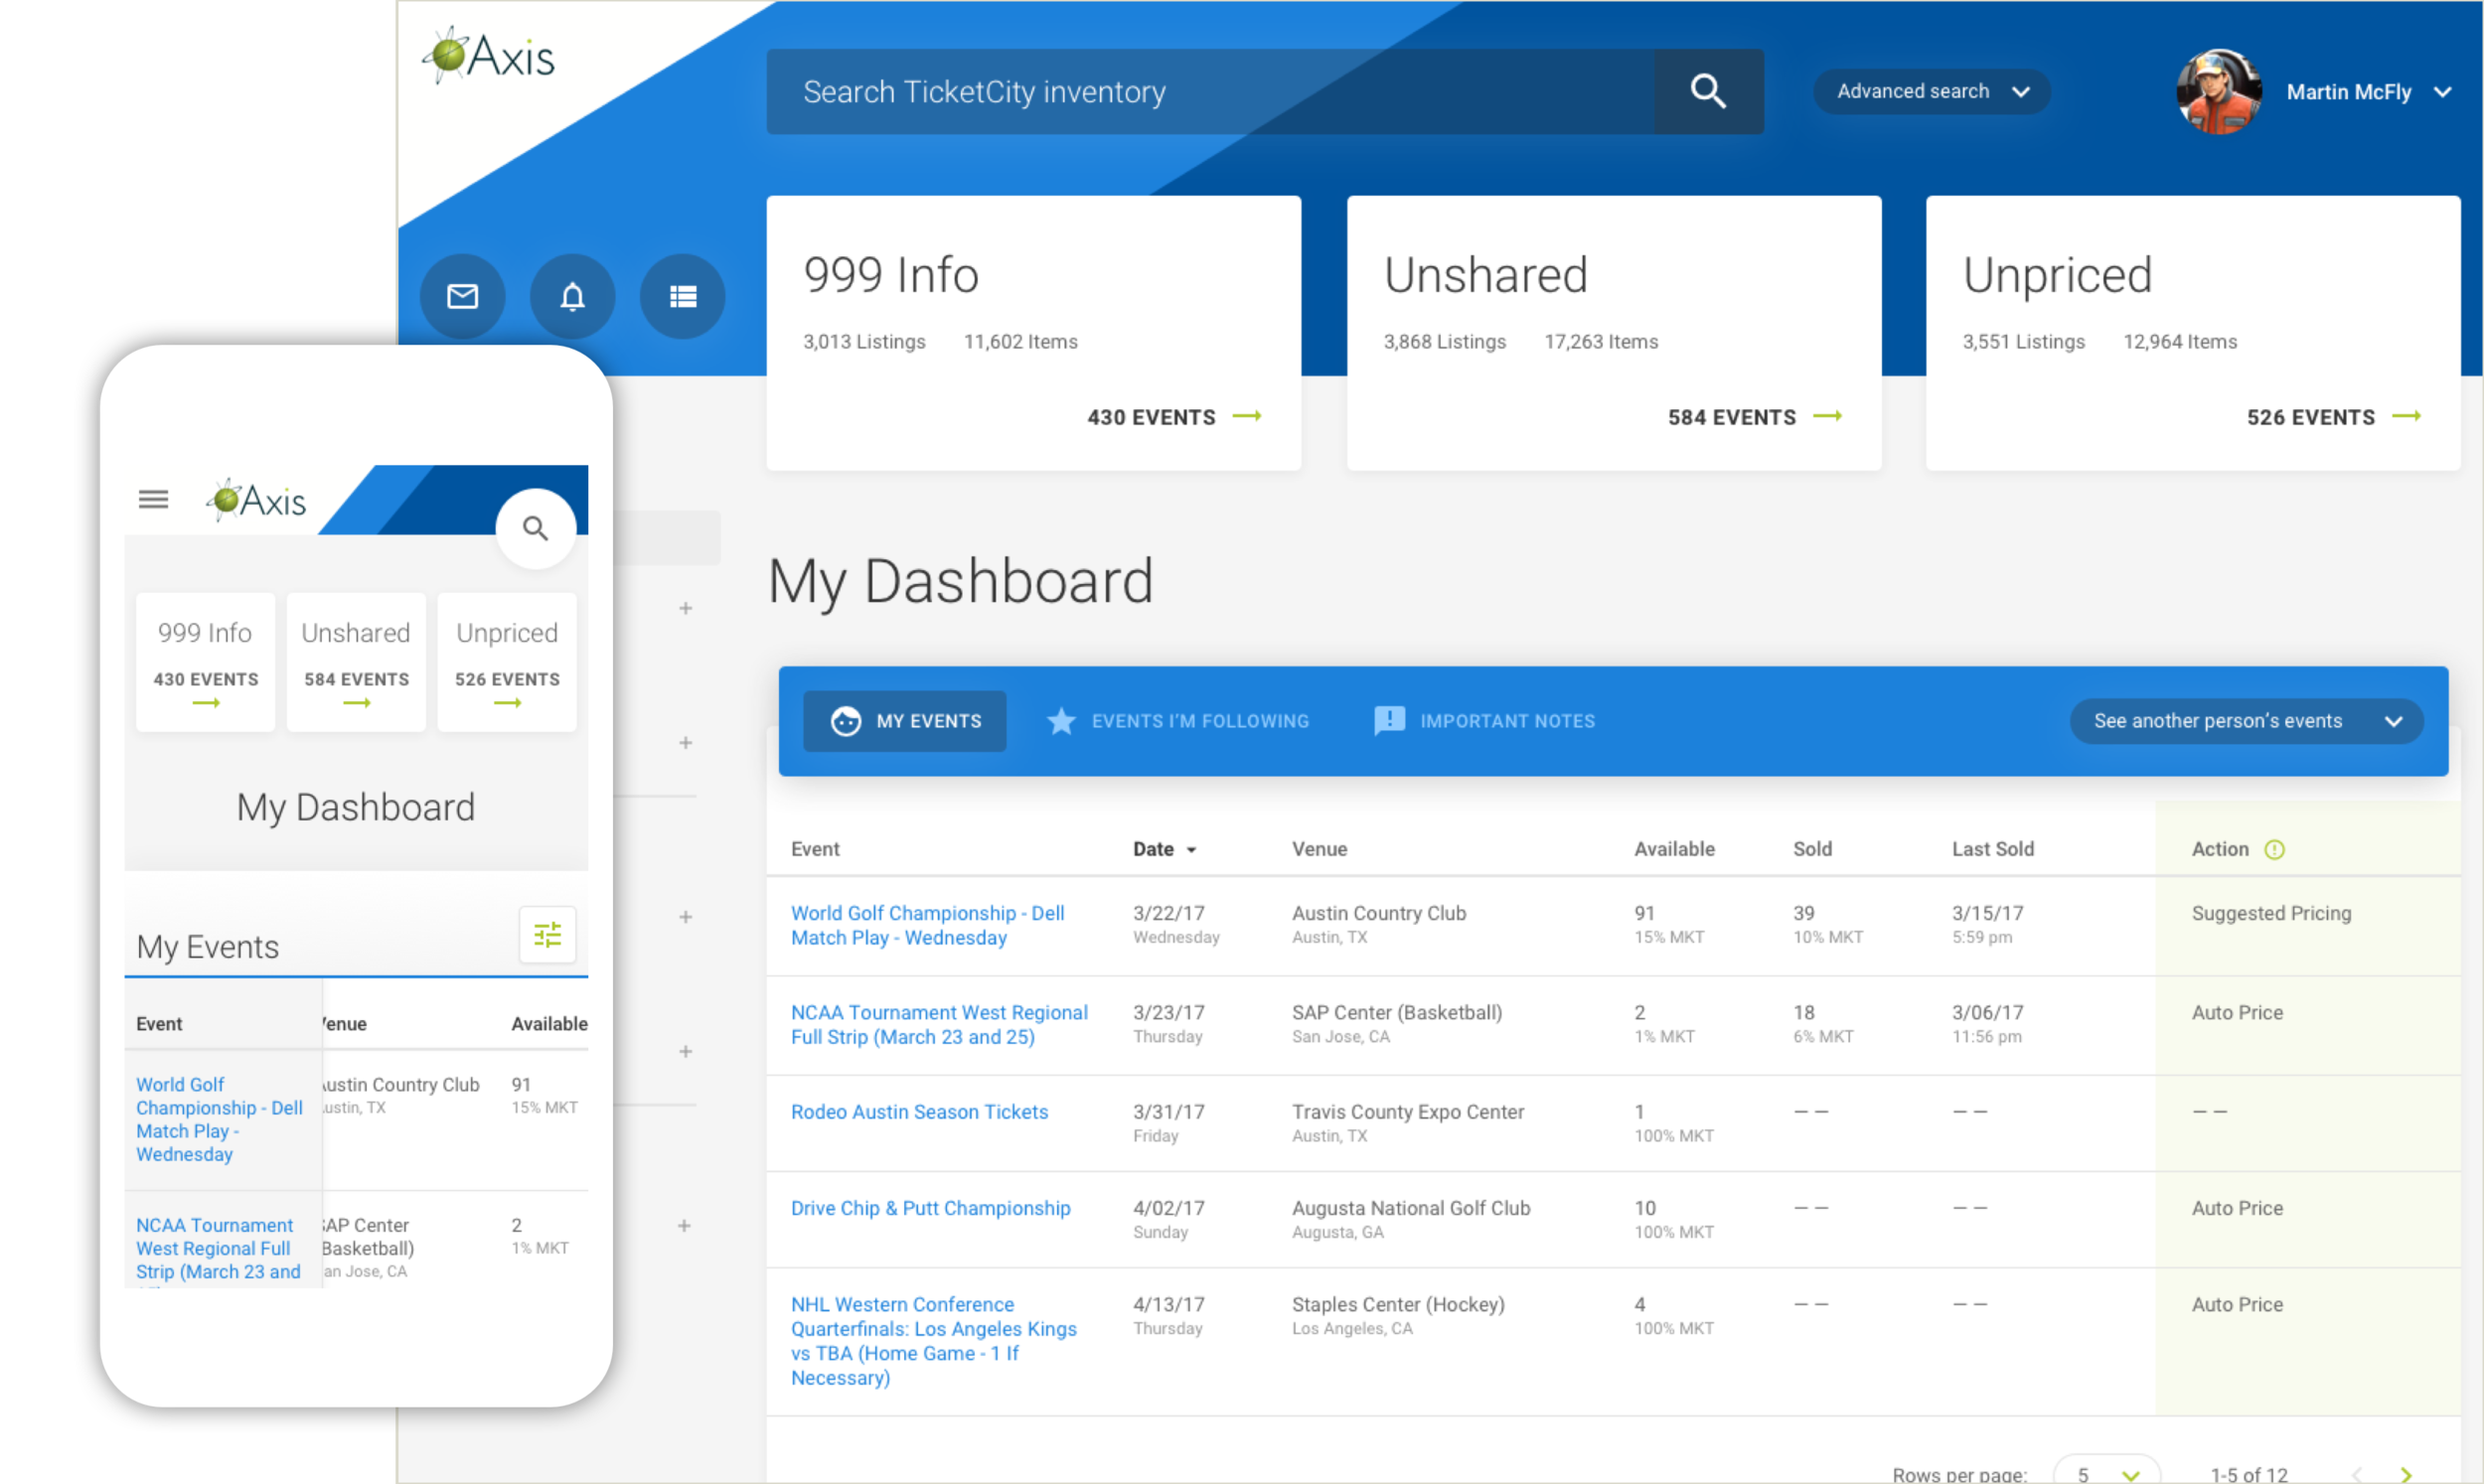Tap the arrow under mobile 430 EVENTS
The height and width of the screenshot is (1484, 2484).
[x=206, y=703]
